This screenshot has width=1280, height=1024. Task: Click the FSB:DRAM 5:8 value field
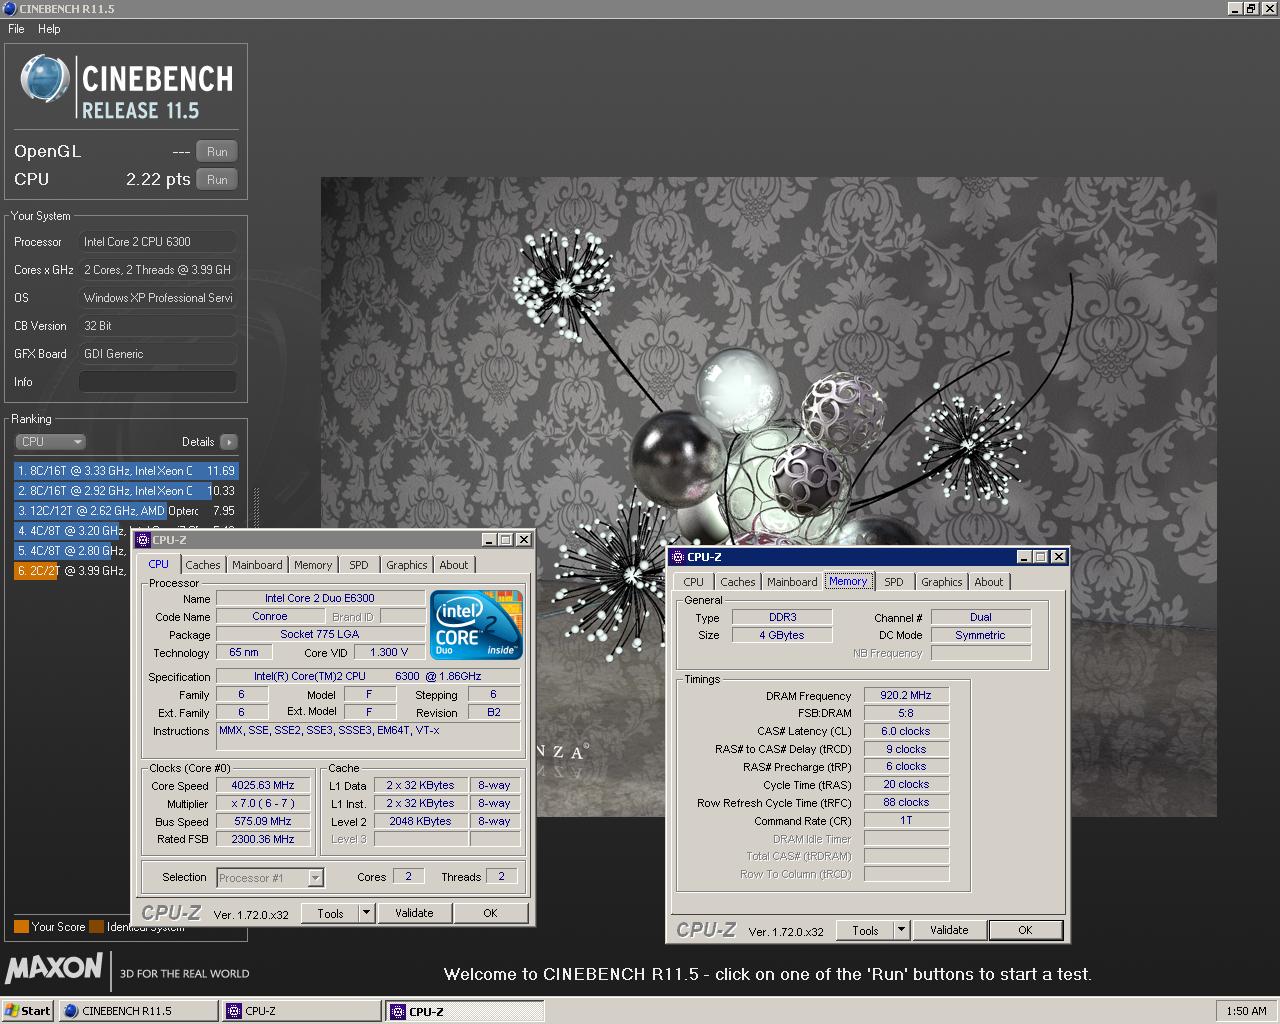pos(906,713)
